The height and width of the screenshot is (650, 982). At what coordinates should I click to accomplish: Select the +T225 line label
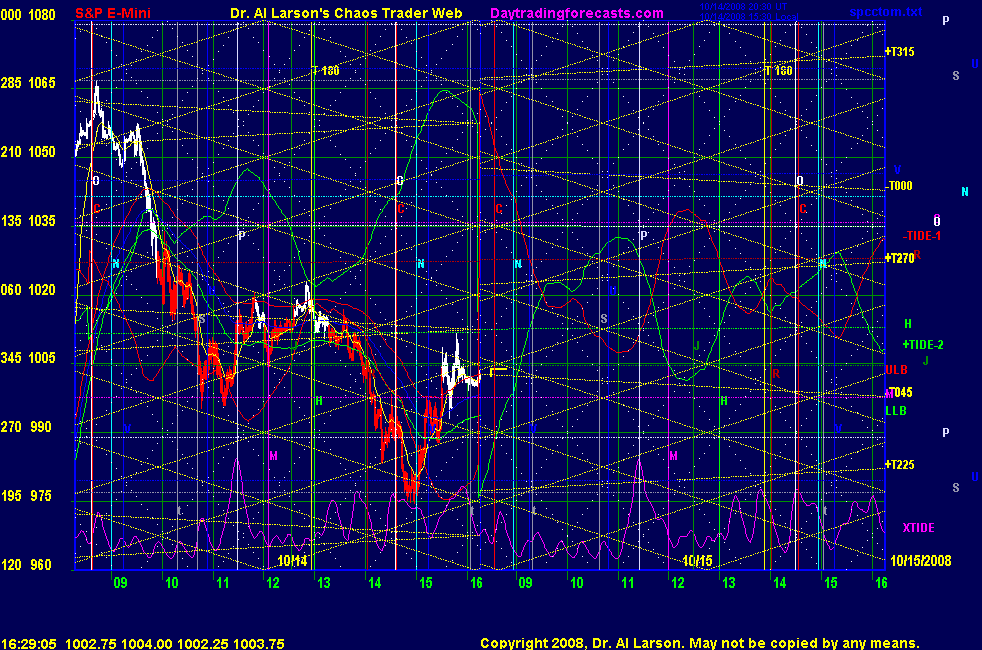900,465
